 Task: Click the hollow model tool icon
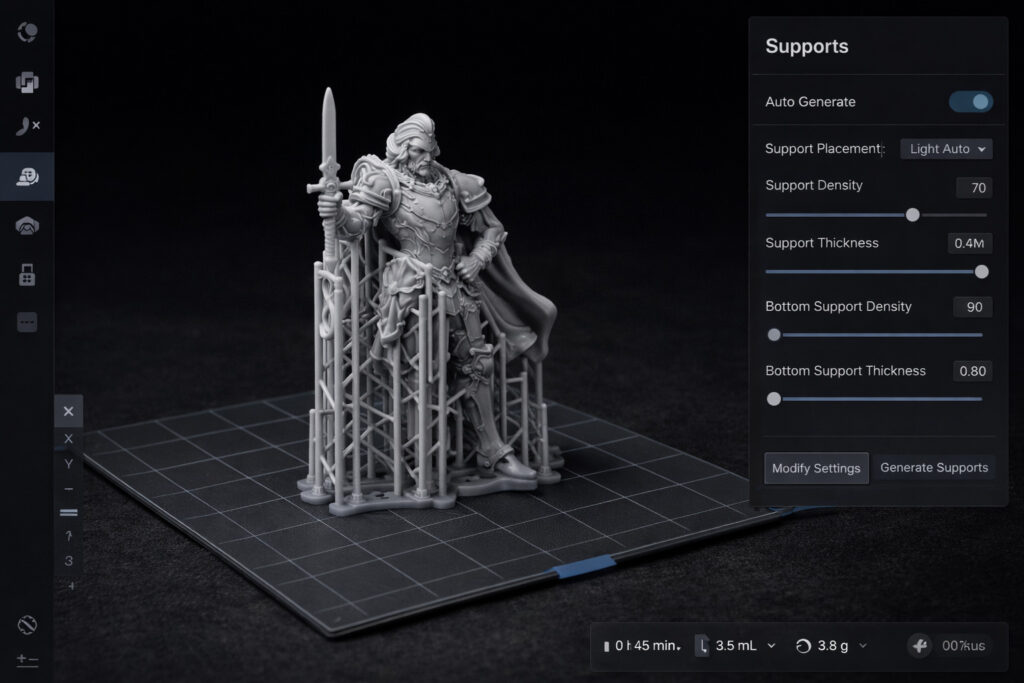tap(27, 225)
